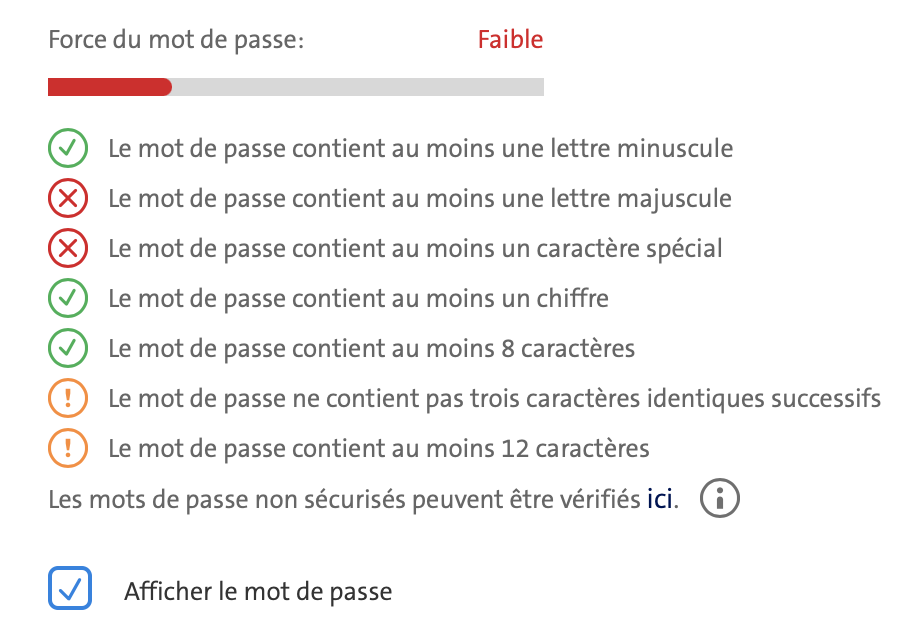
Task: Open the info icon next to 'ici'
Action: [719, 497]
